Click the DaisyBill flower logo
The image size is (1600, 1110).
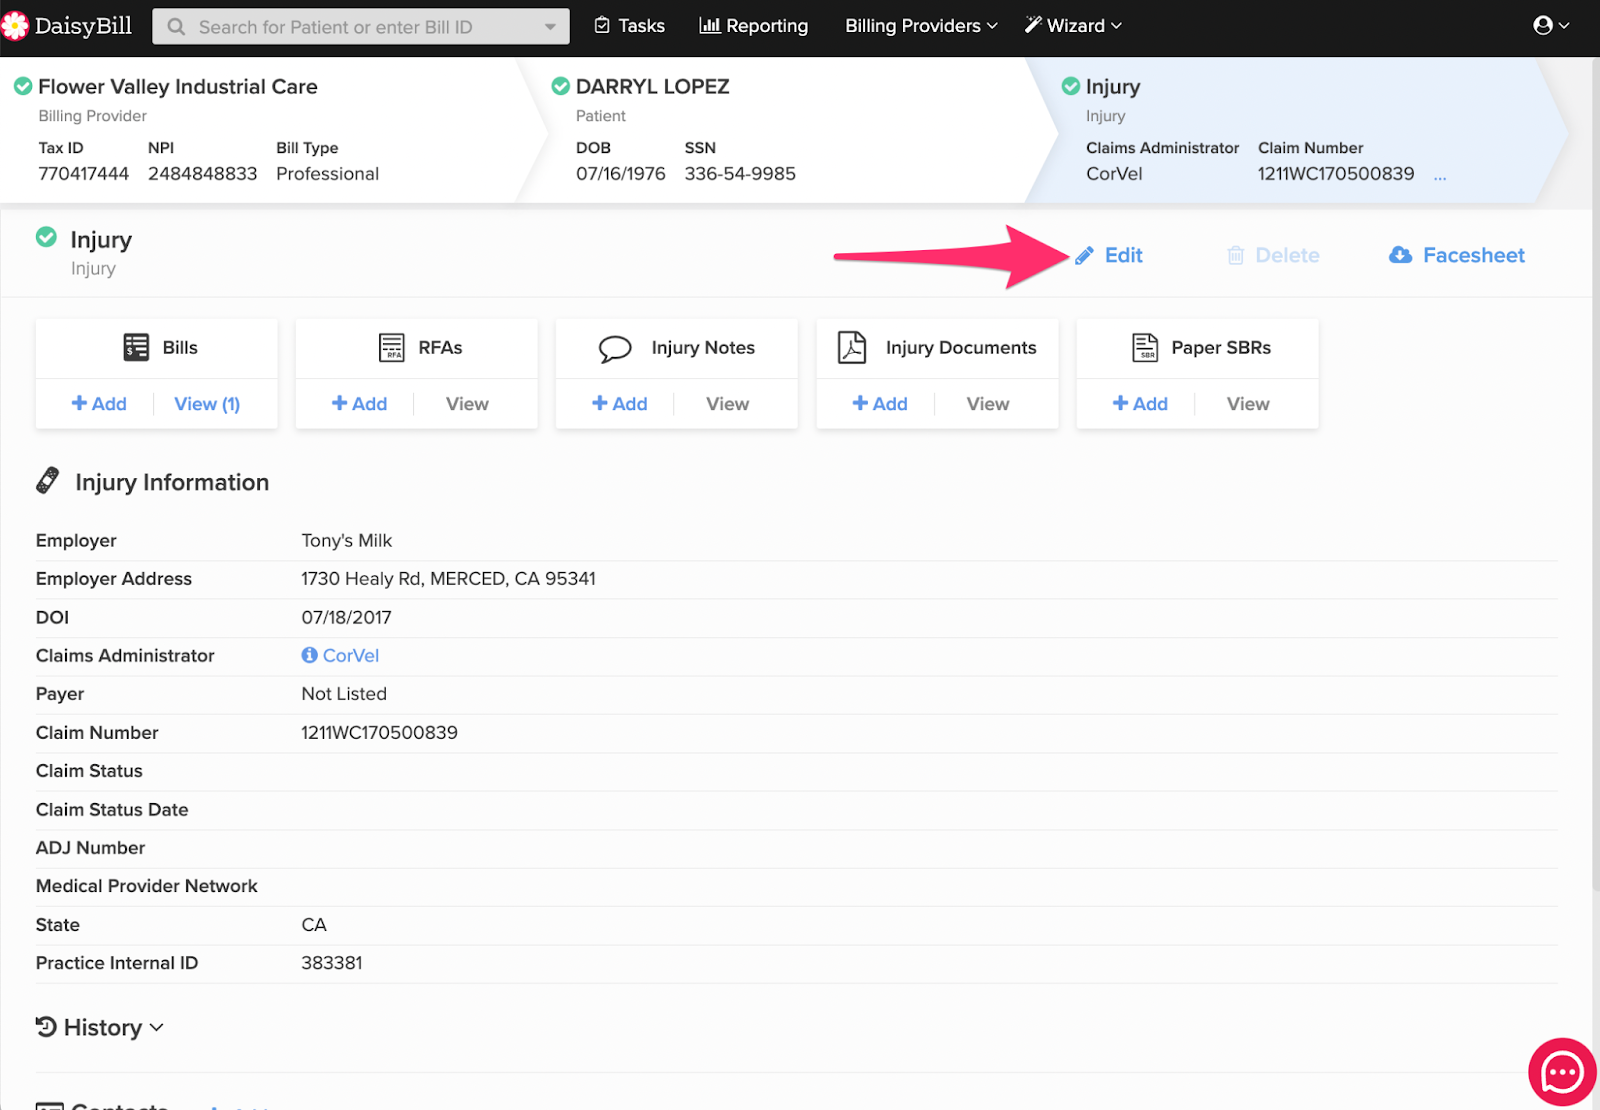(14, 26)
